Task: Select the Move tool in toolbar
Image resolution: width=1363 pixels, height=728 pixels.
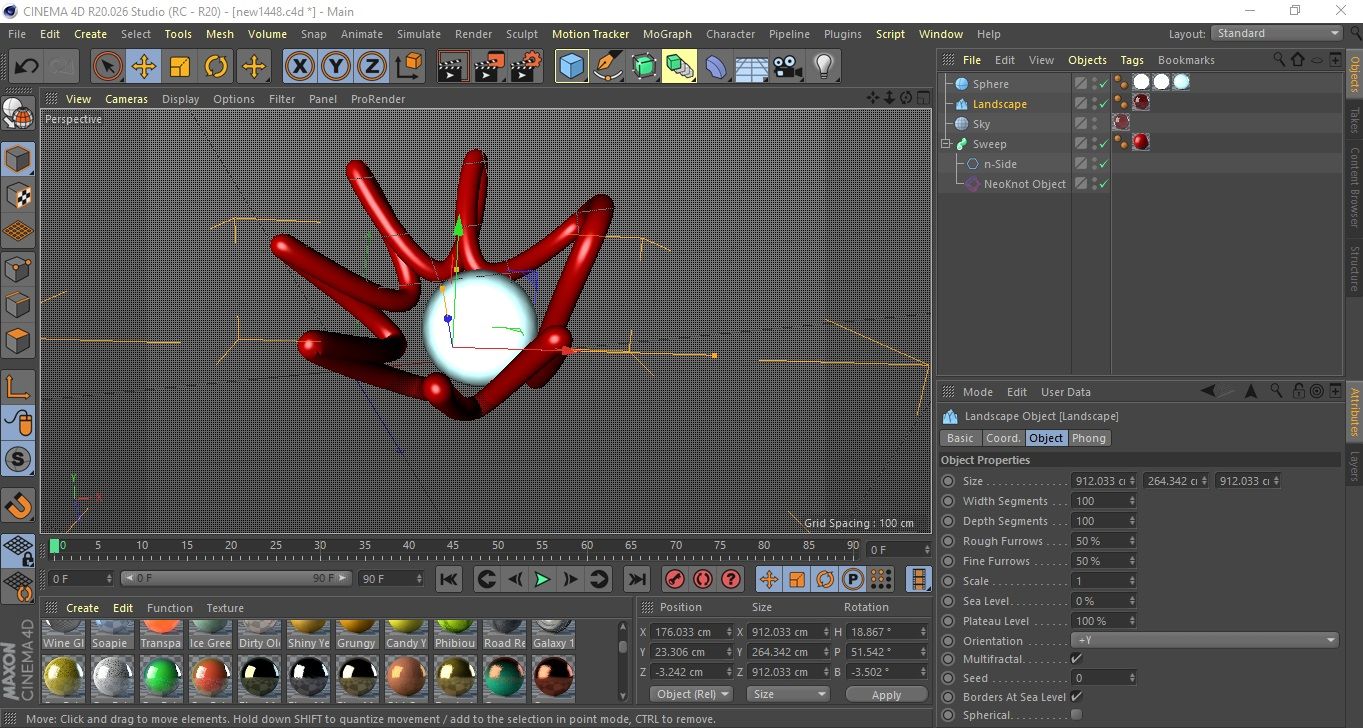Action: click(x=143, y=67)
